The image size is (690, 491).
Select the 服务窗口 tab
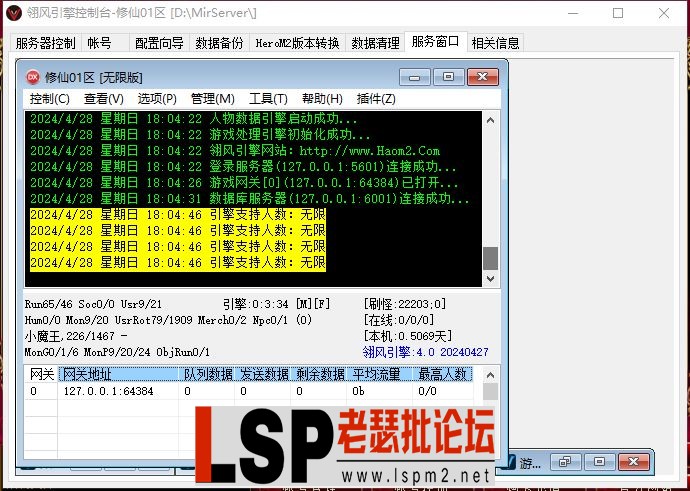435,42
